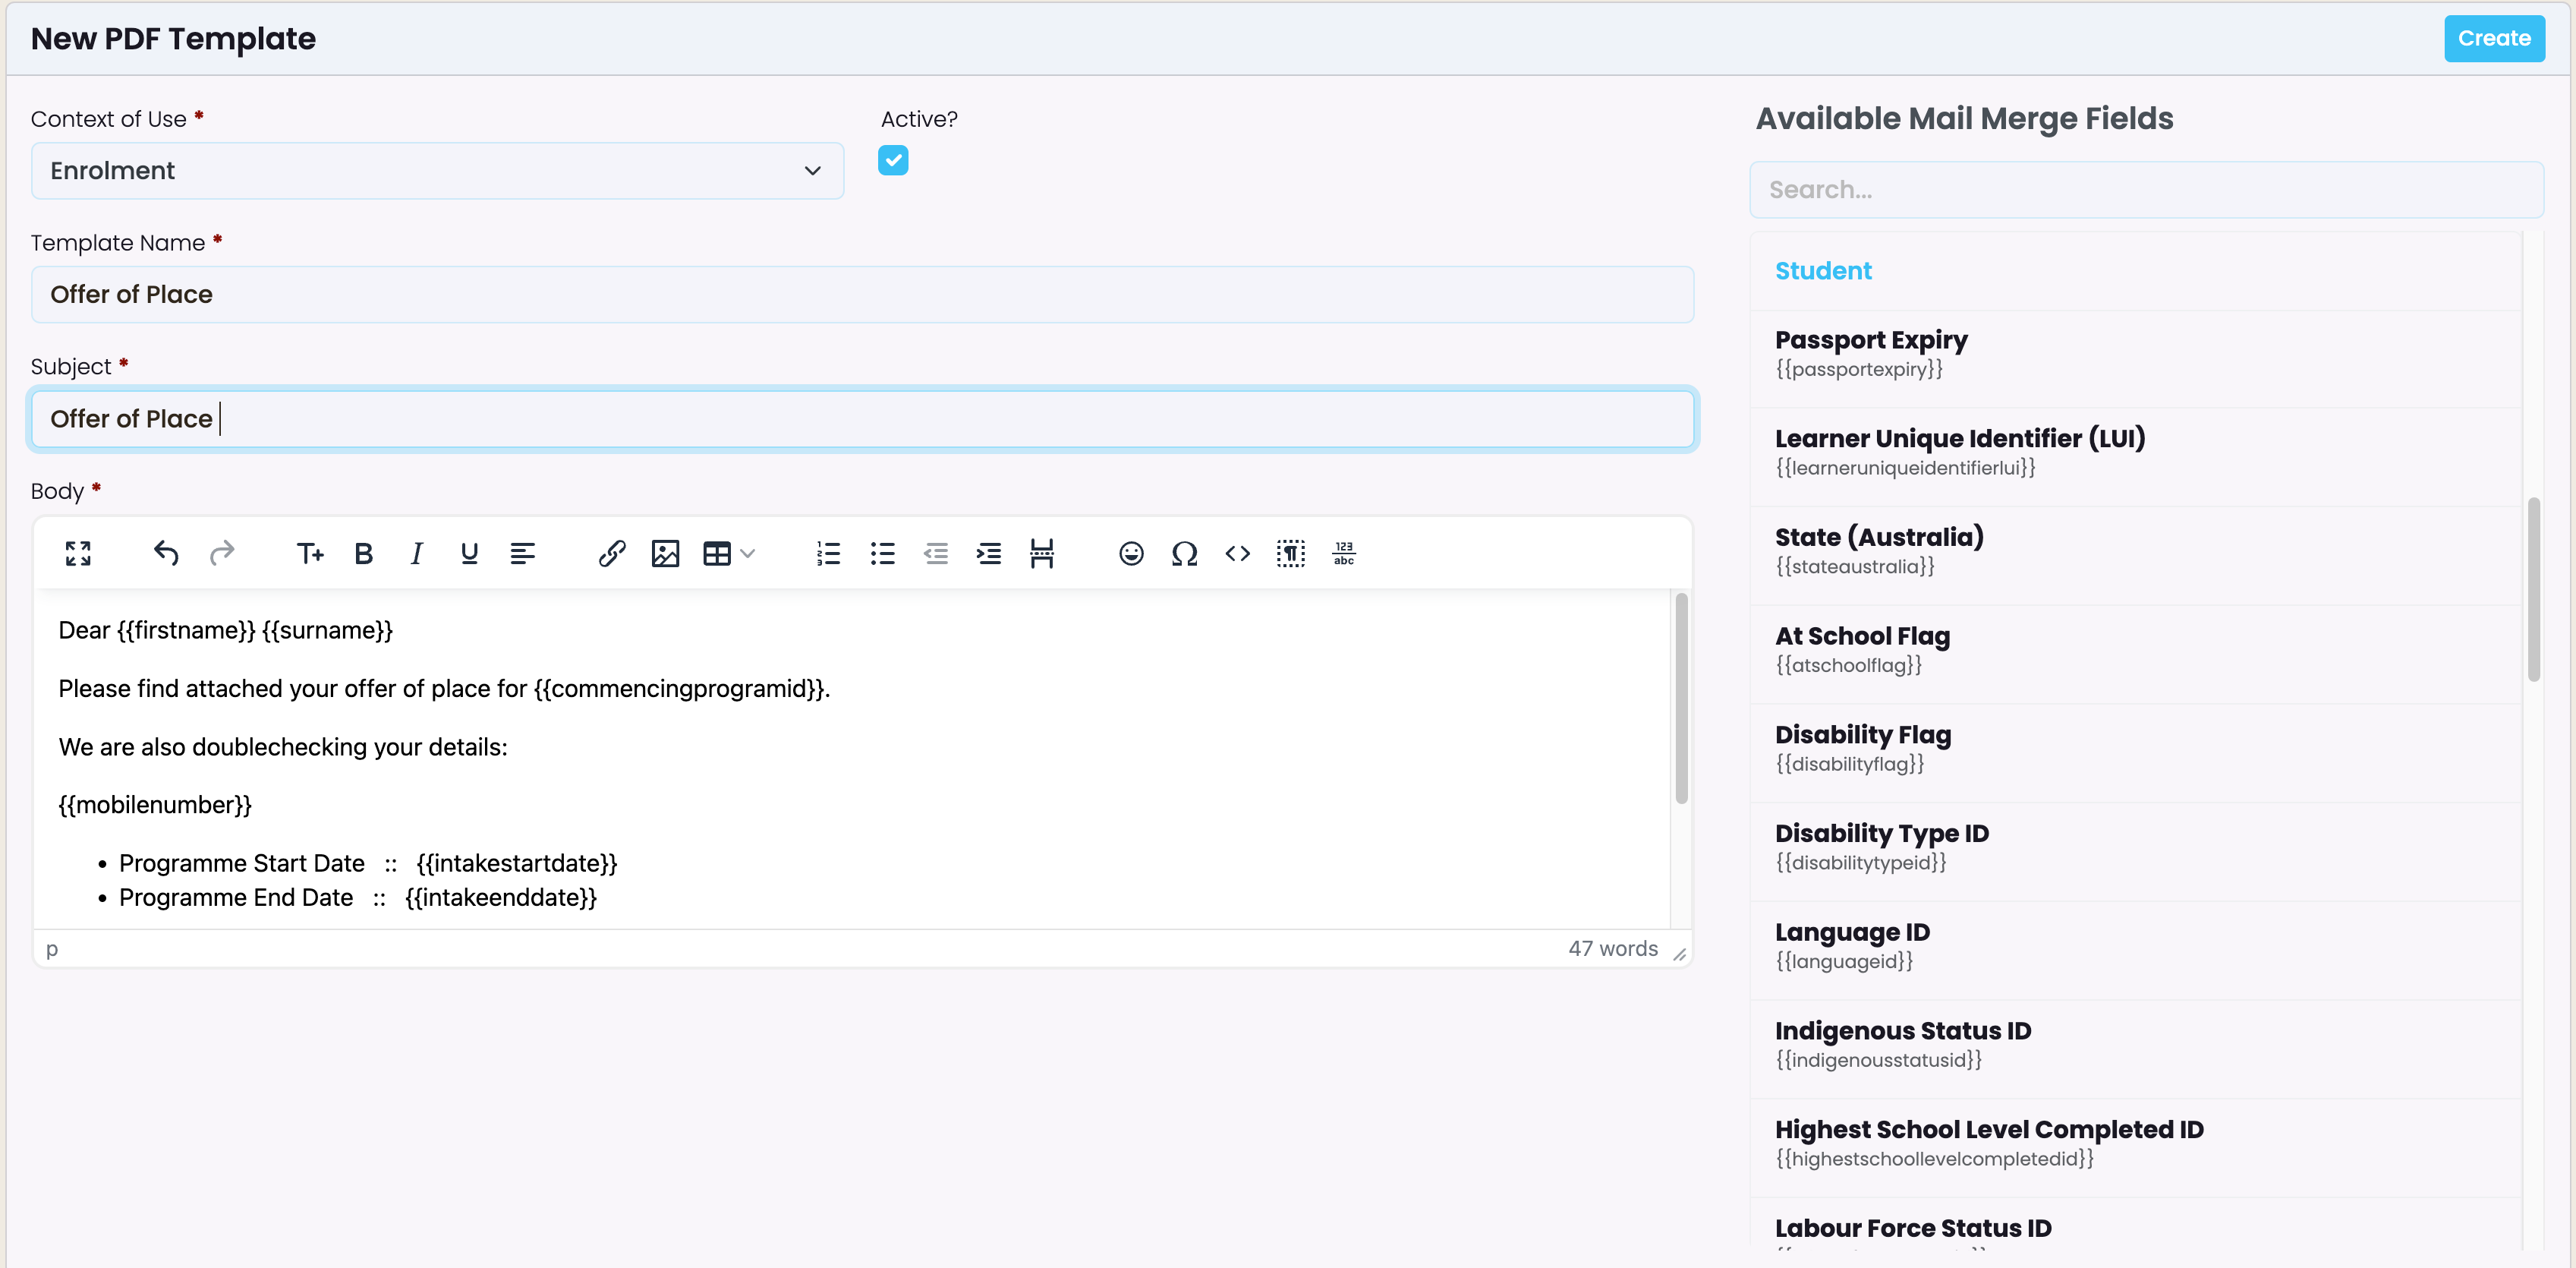Click the body editor vertical scrollbar
2576x1268 pixels.
tap(1681, 698)
